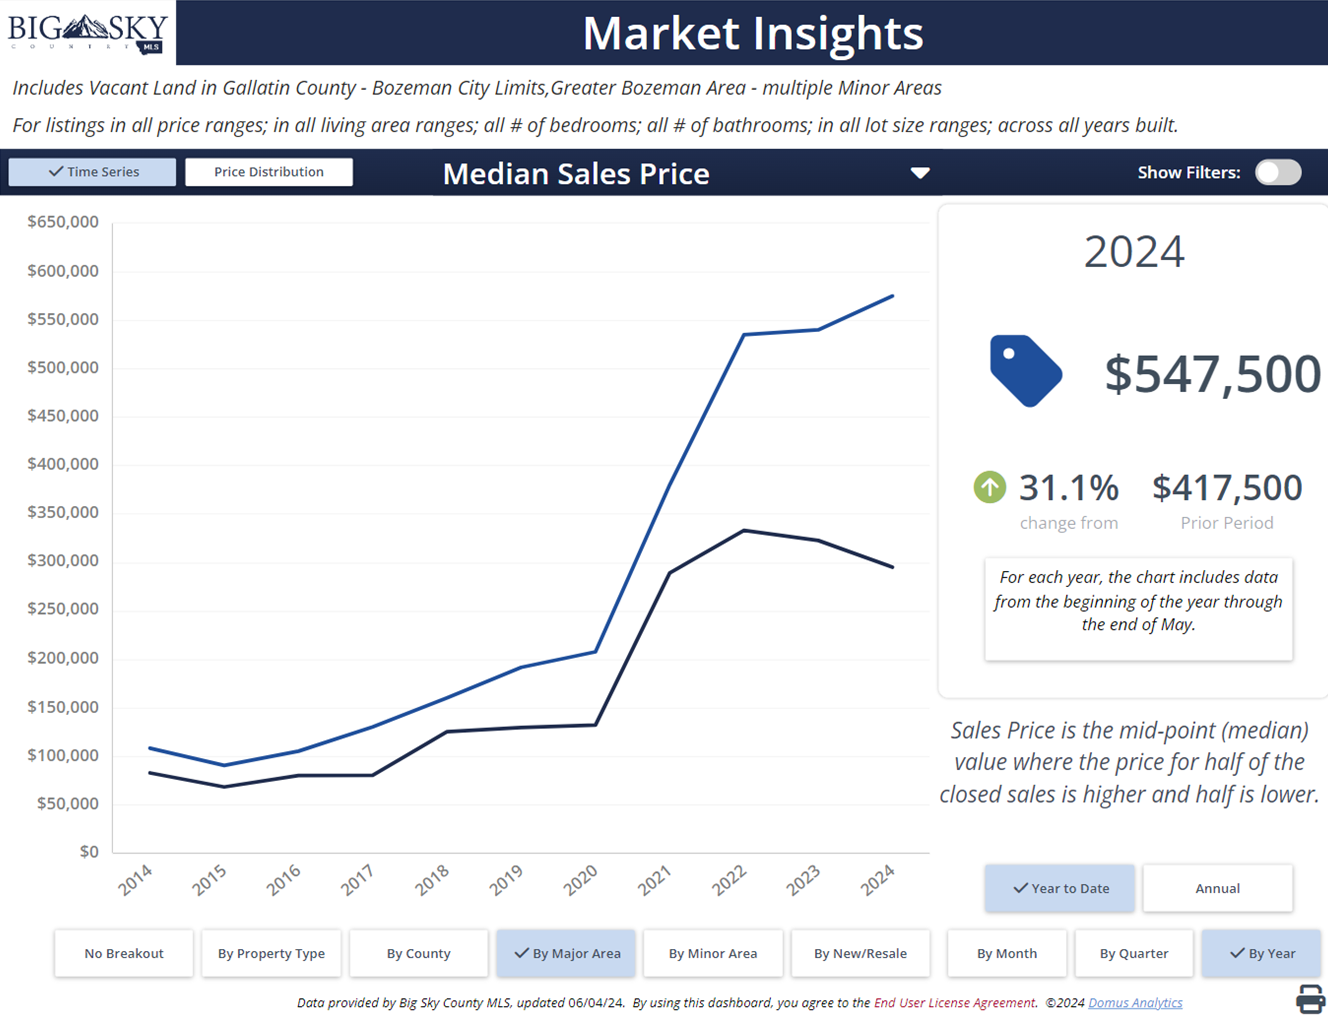The height and width of the screenshot is (1023, 1328).
Task: Click the green up-arrow change indicator
Action: click(x=989, y=487)
